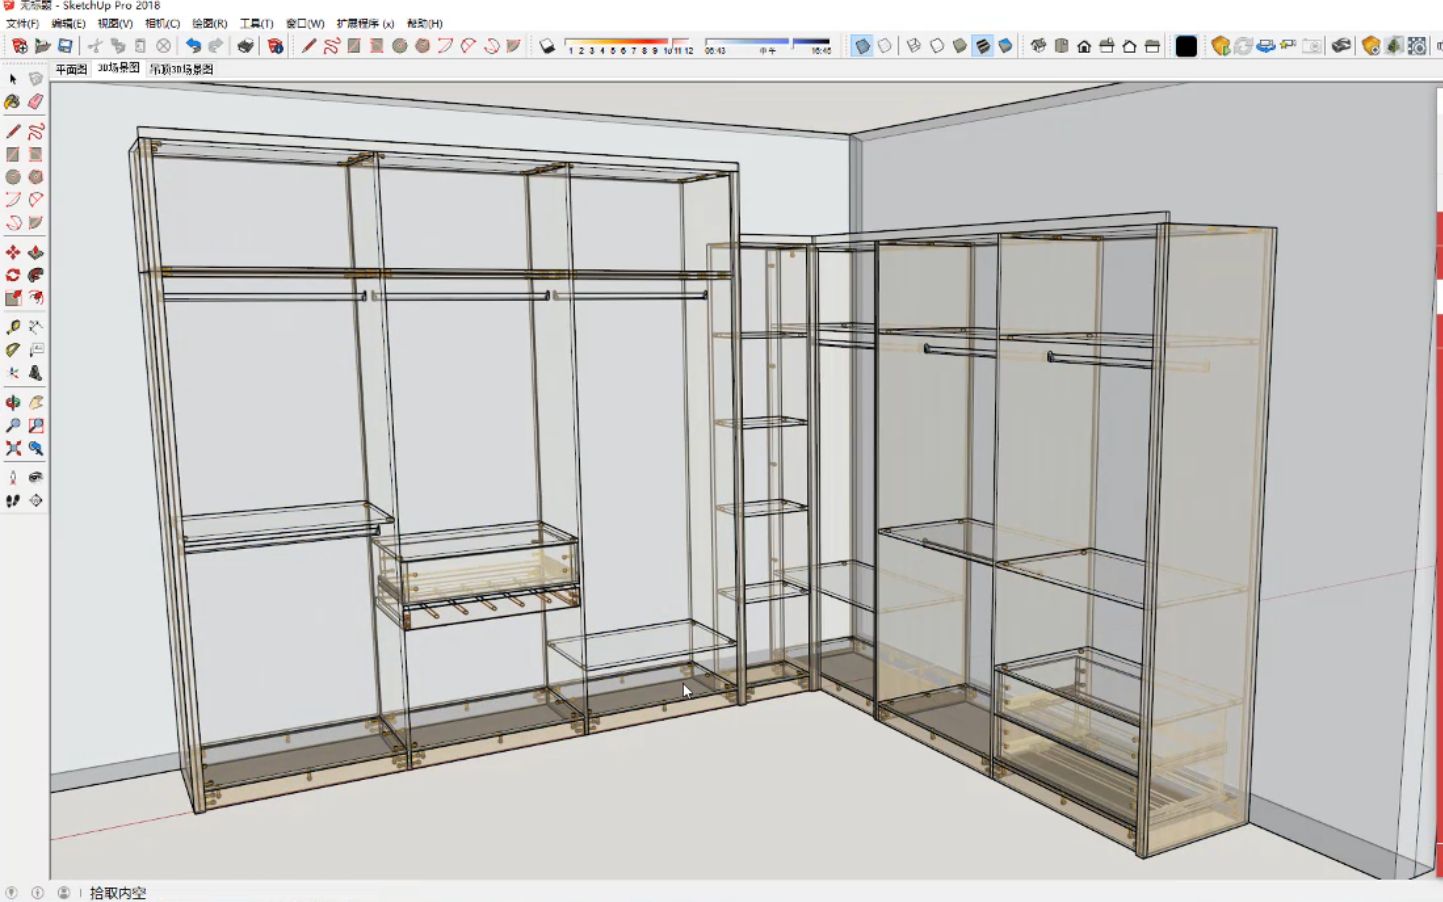Click the black color swatch

click(1186, 46)
